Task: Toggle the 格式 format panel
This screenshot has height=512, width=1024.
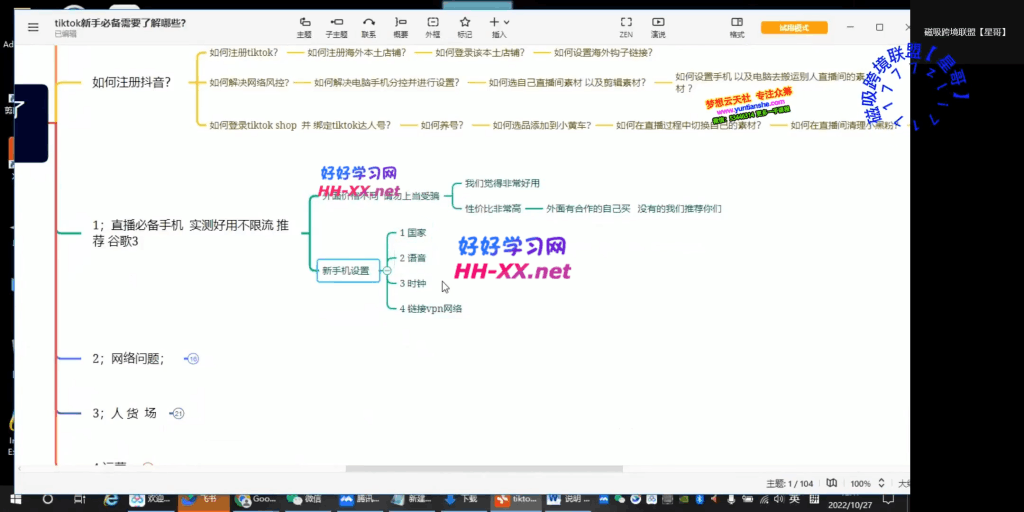Action: [737, 27]
